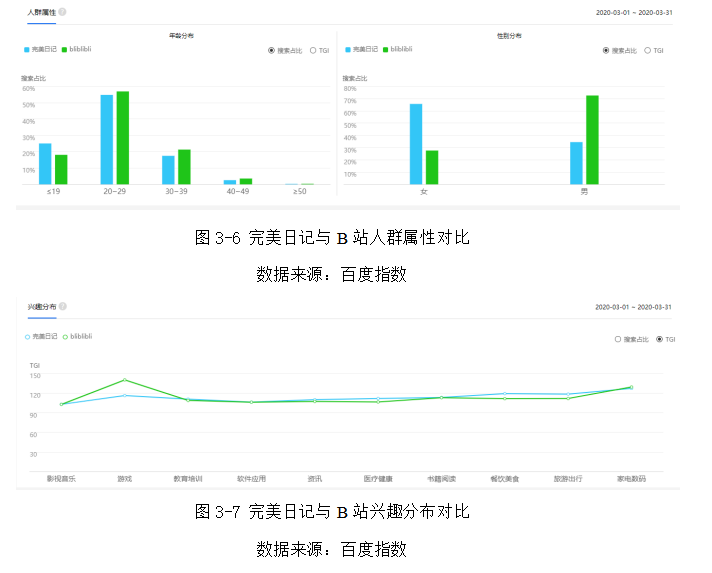
Task: Click the 资讯 axis label
Action: (x=315, y=479)
